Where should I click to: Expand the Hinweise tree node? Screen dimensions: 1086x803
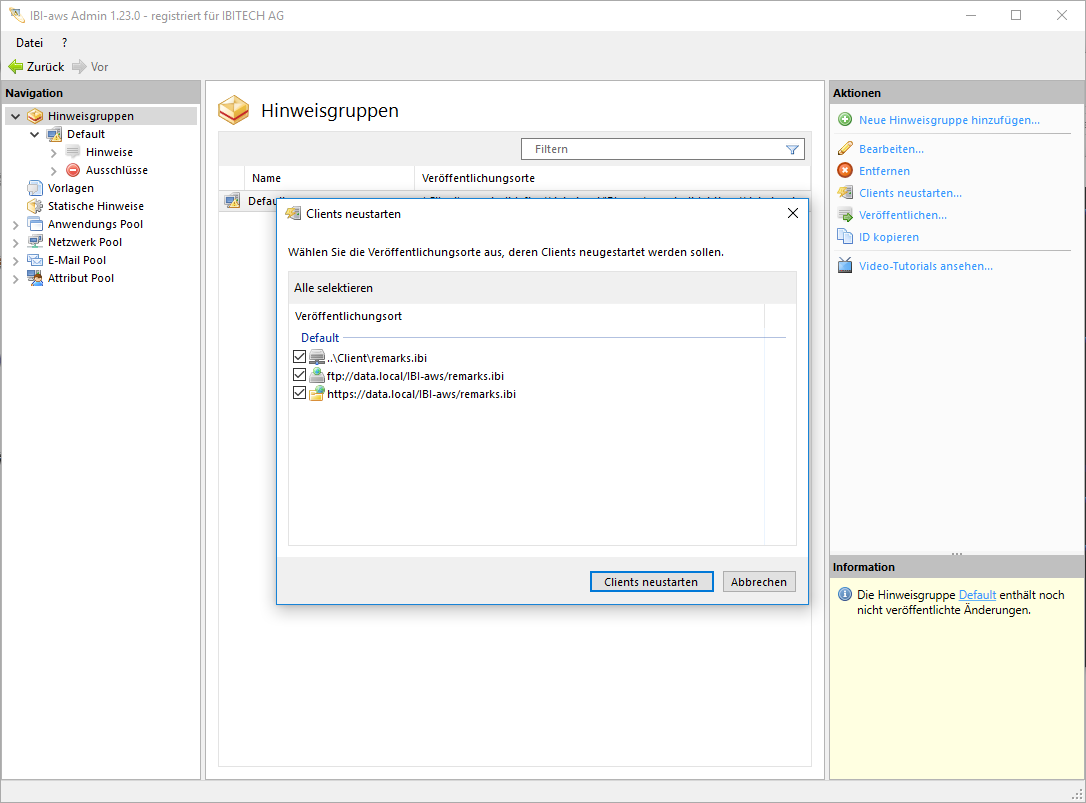[54, 153]
